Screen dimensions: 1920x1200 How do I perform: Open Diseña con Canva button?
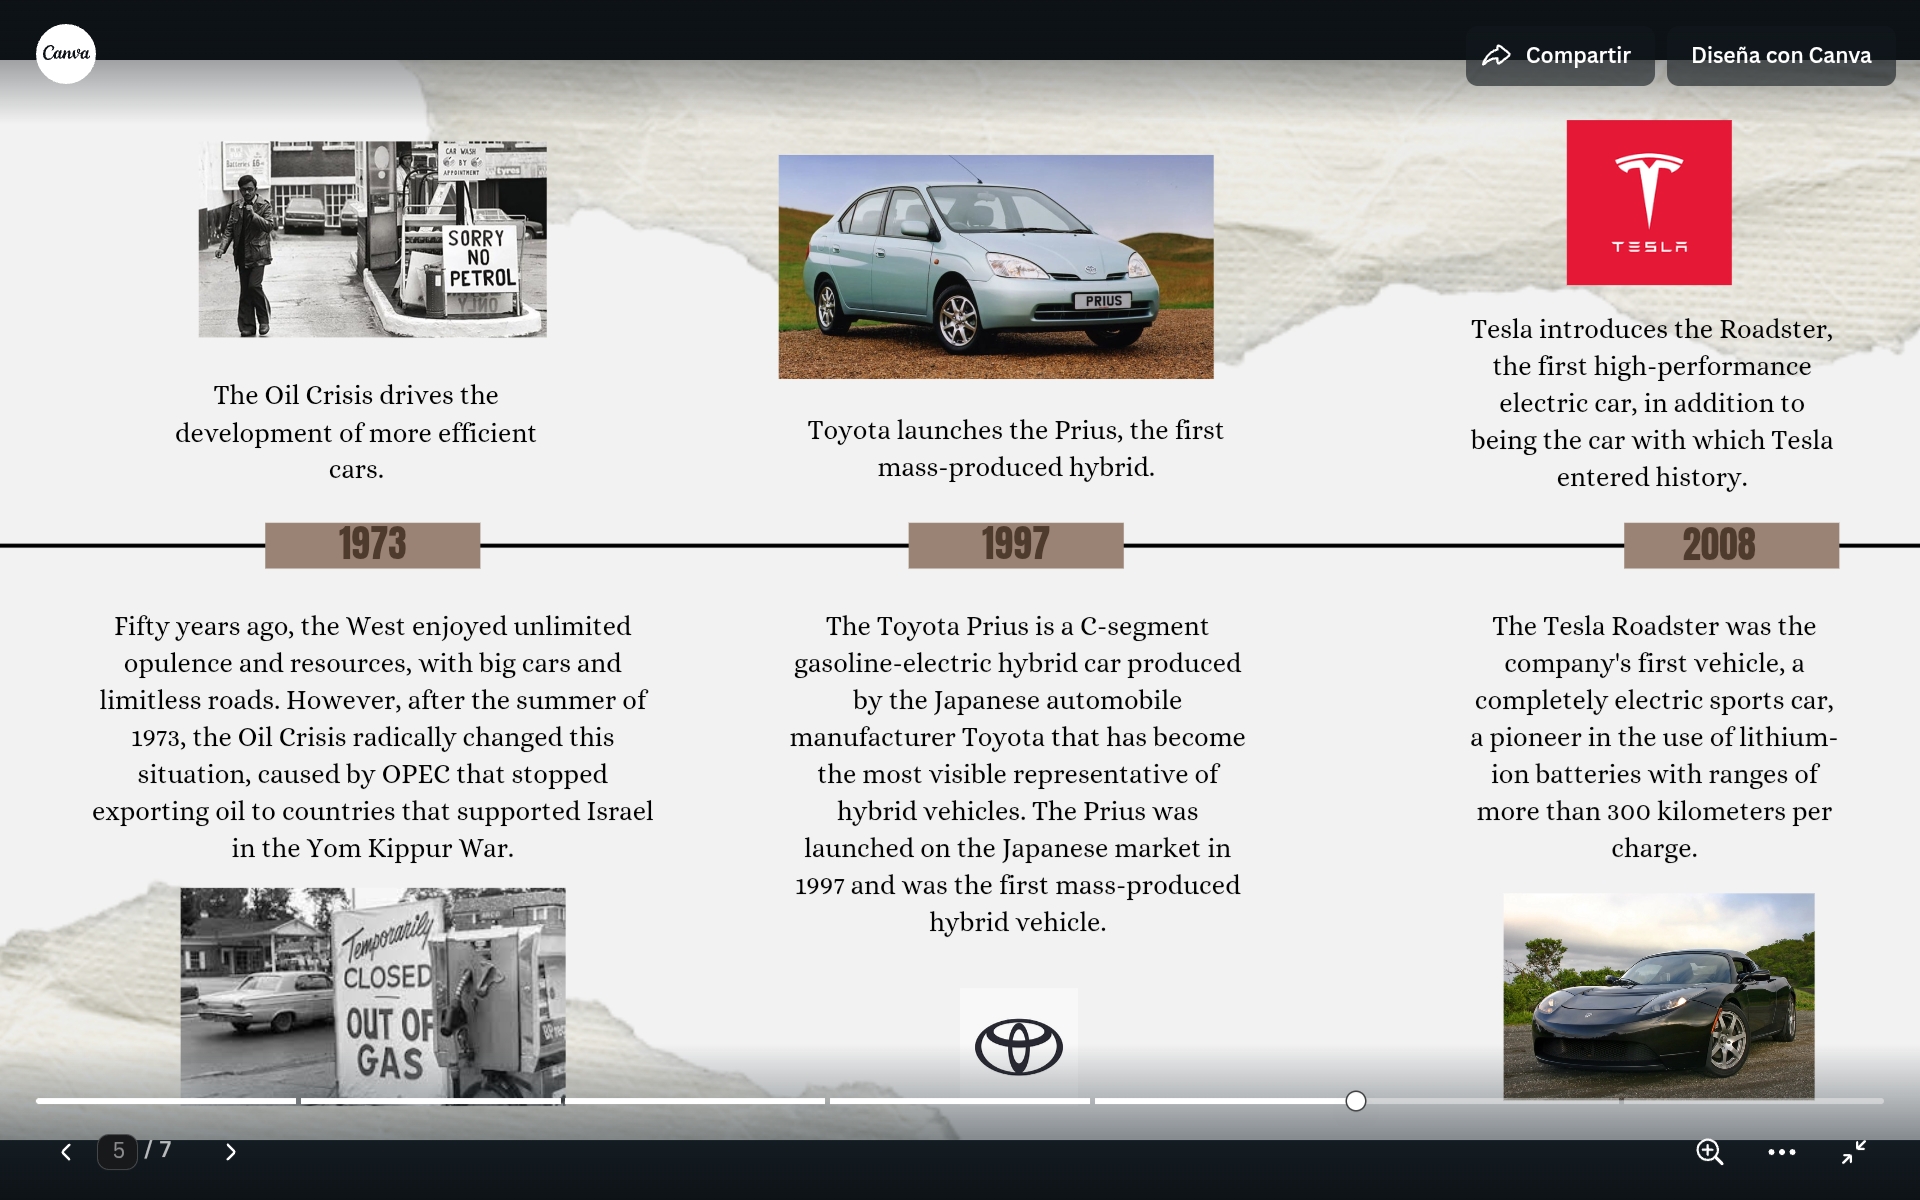(1780, 56)
